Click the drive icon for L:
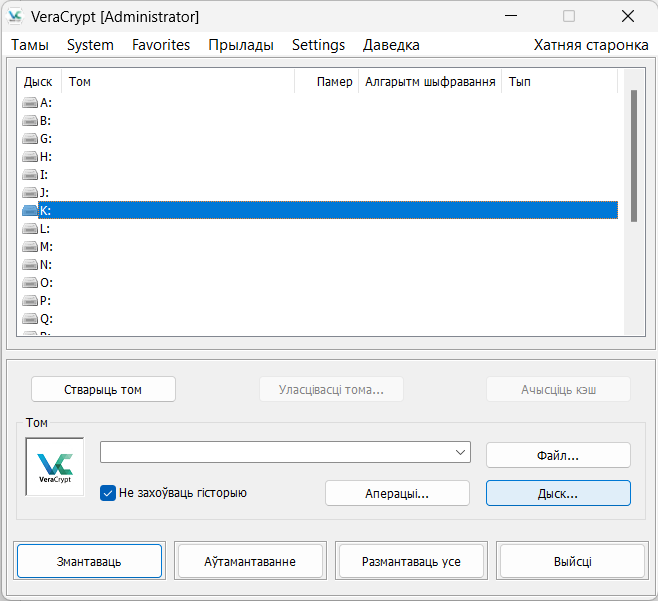This screenshot has width=658, height=601. (30, 228)
